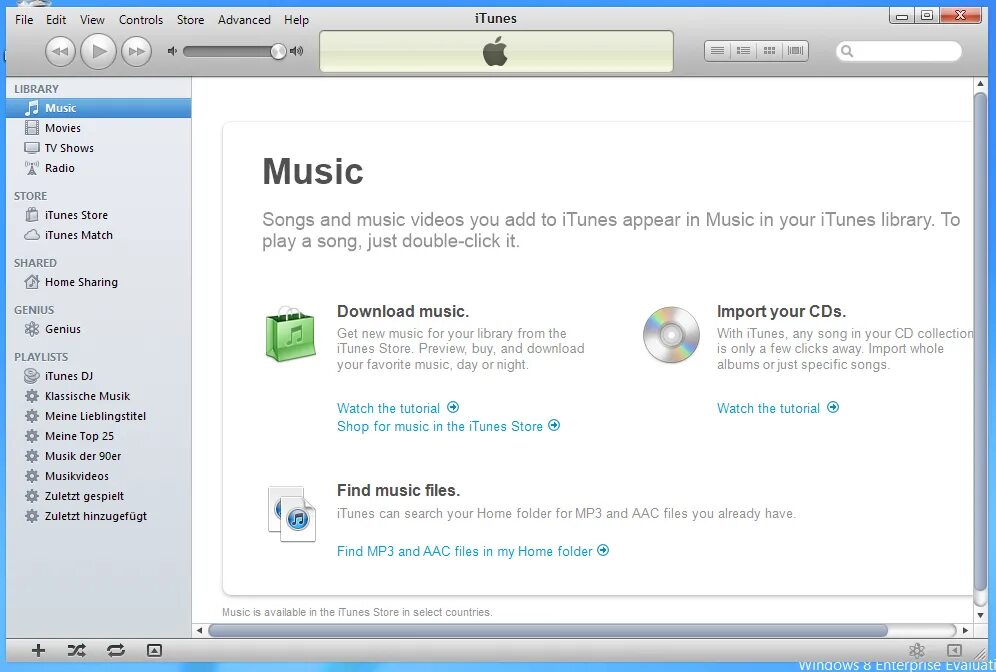Click the vertical scrollbar down arrow

coord(980,615)
